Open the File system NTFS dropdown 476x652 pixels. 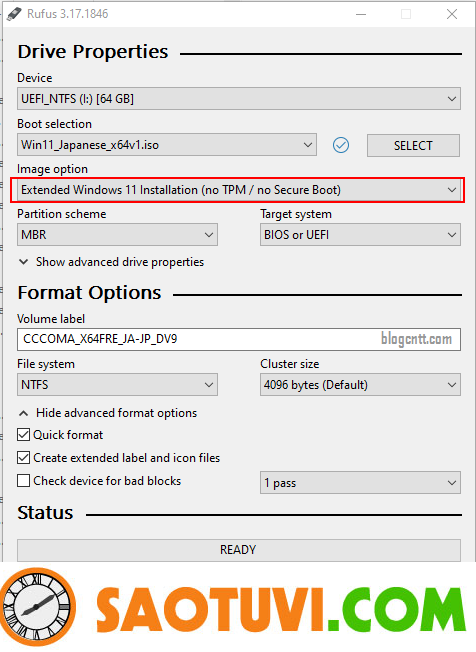(117, 385)
